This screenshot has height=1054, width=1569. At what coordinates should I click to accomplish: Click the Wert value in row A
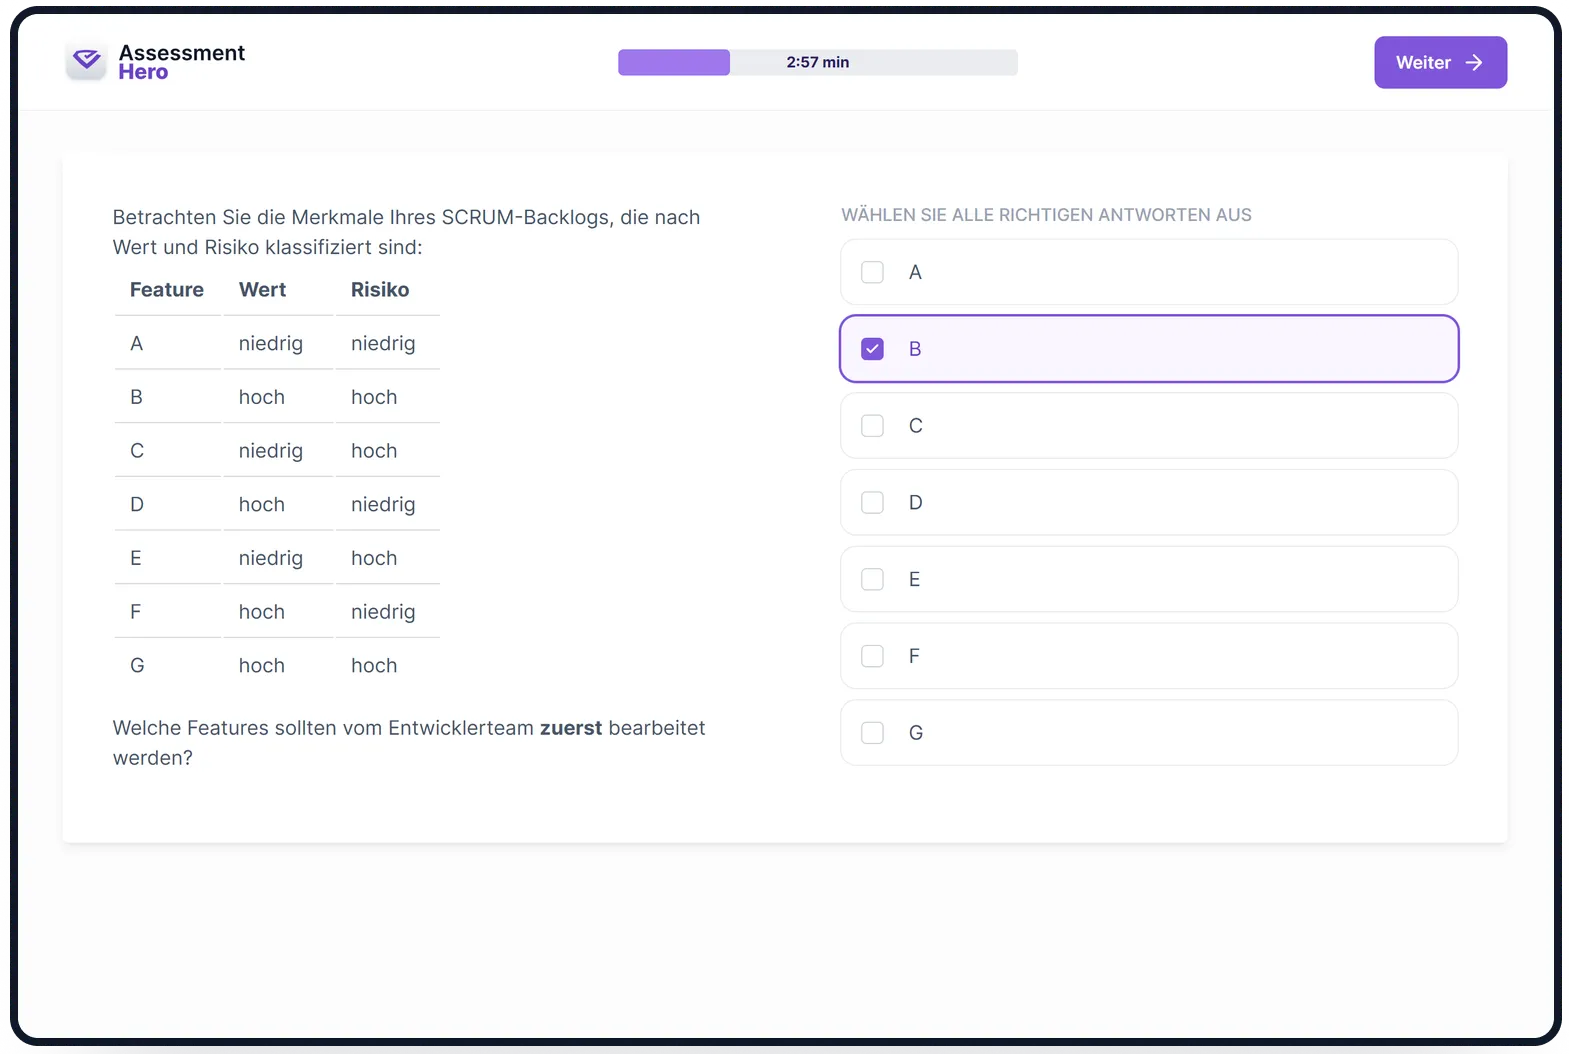(x=270, y=344)
